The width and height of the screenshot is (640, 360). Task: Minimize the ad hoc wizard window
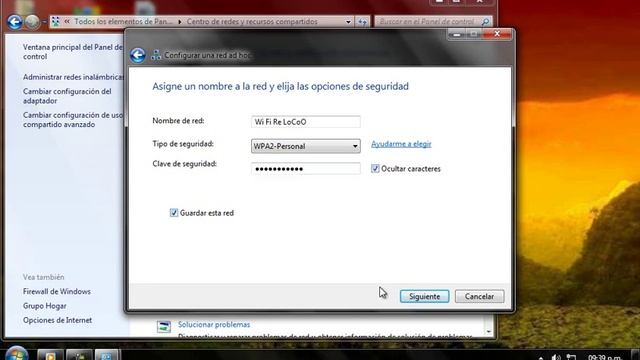pos(457,35)
